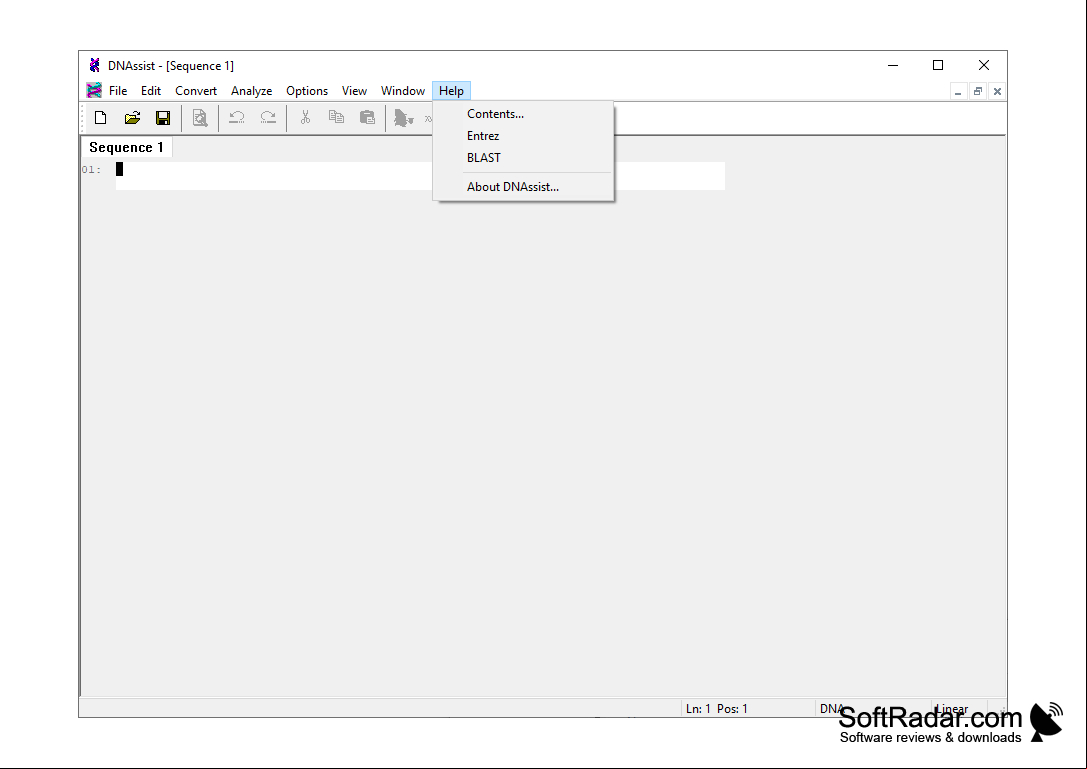The height and width of the screenshot is (769, 1087).
Task: Select Entrez in the Help menu
Action: tap(523, 136)
